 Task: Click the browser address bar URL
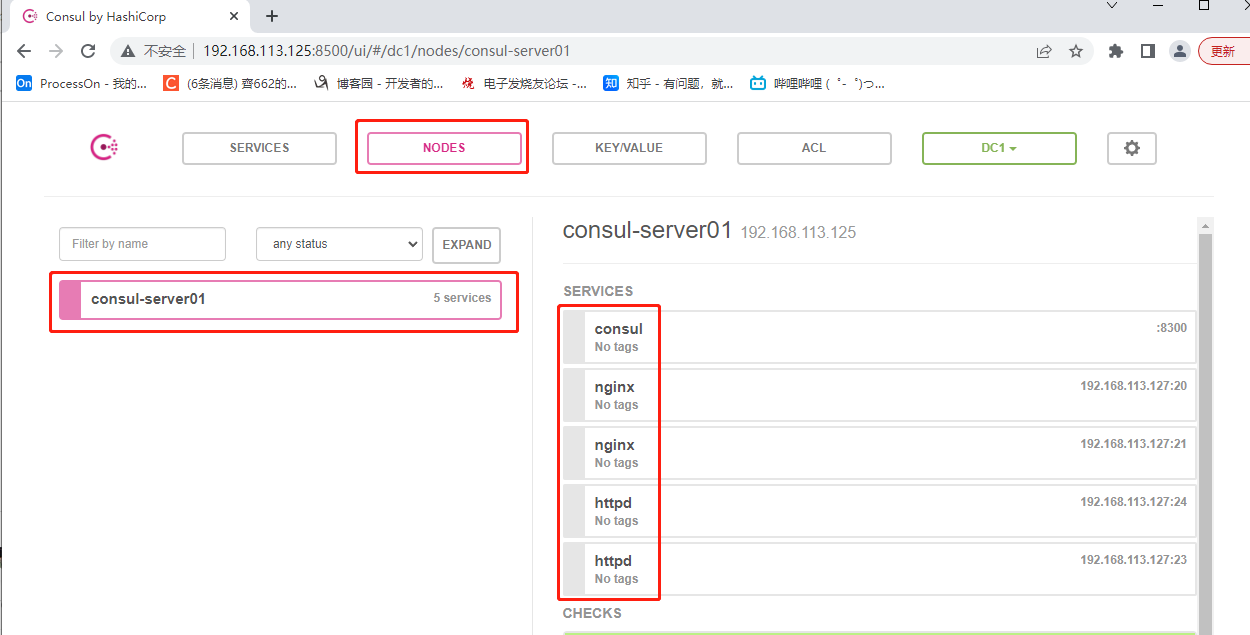tap(387, 51)
